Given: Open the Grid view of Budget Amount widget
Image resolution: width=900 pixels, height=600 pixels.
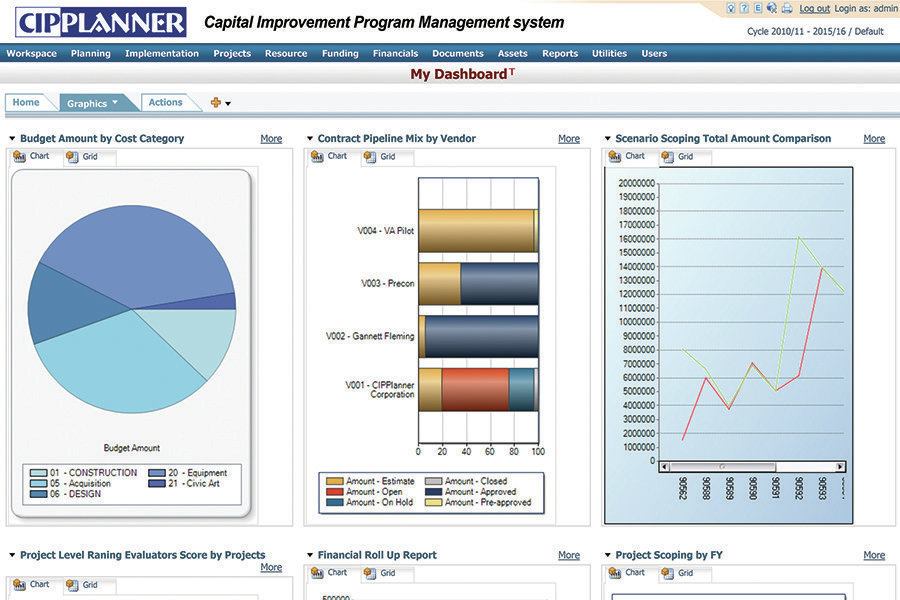Looking at the screenshot, I should [x=84, y=156].
